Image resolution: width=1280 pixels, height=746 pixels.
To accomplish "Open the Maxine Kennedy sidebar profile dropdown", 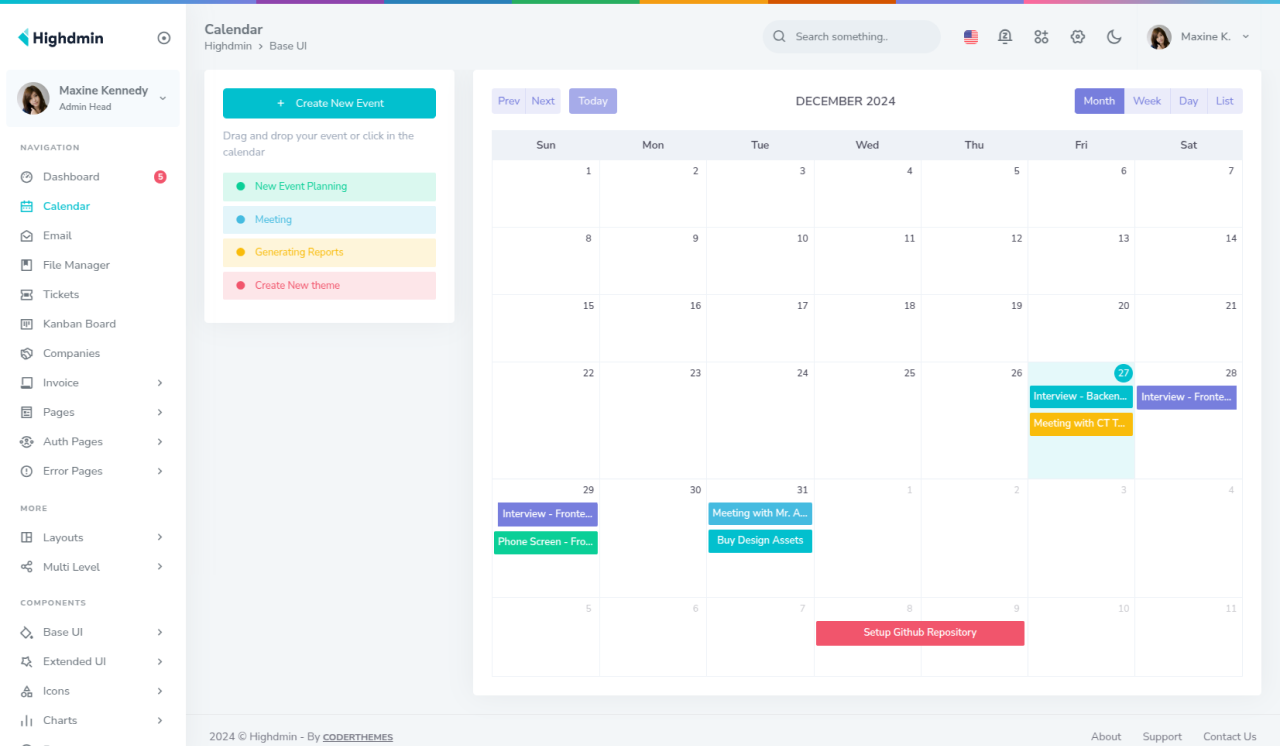I will (93, 98).
